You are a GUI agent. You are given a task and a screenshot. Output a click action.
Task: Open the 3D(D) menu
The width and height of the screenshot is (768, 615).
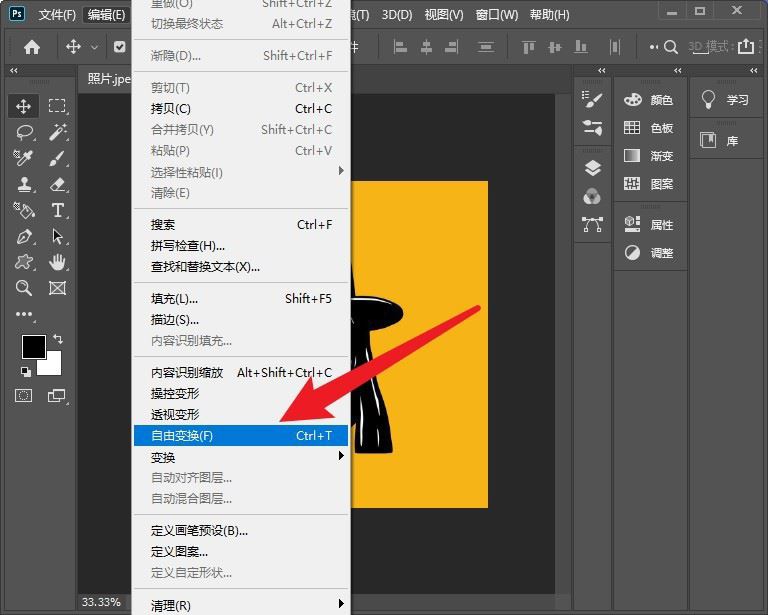[x=397, y=15]
